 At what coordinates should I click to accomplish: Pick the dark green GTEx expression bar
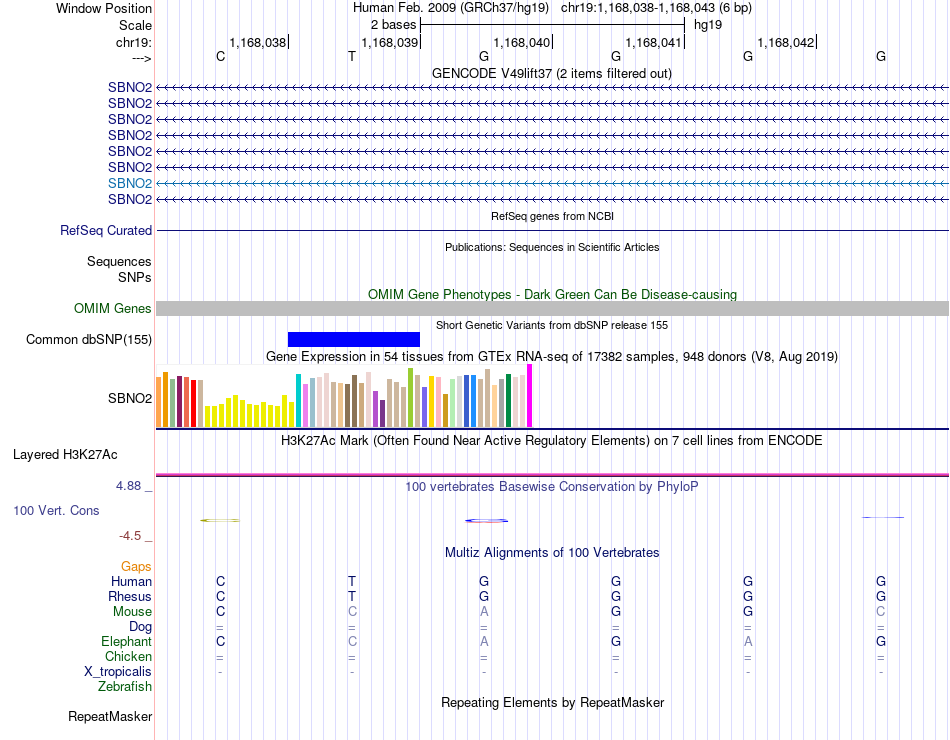pos(509,401)
